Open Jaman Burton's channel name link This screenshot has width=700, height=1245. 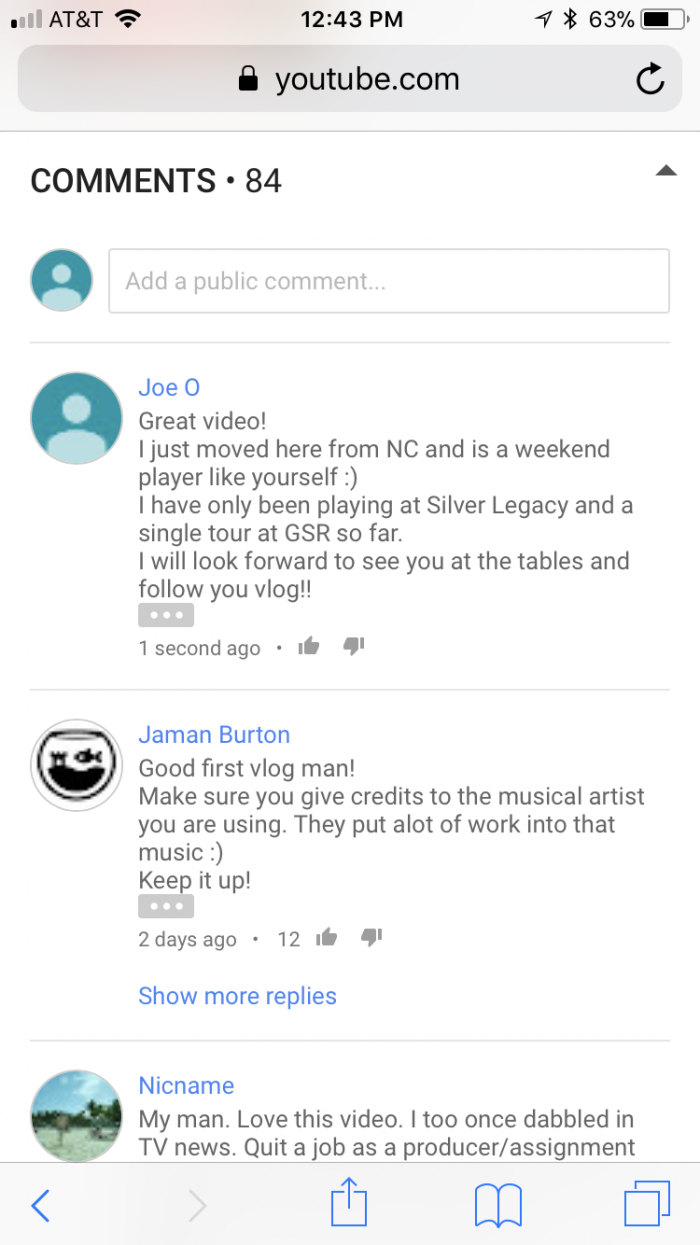214,735
